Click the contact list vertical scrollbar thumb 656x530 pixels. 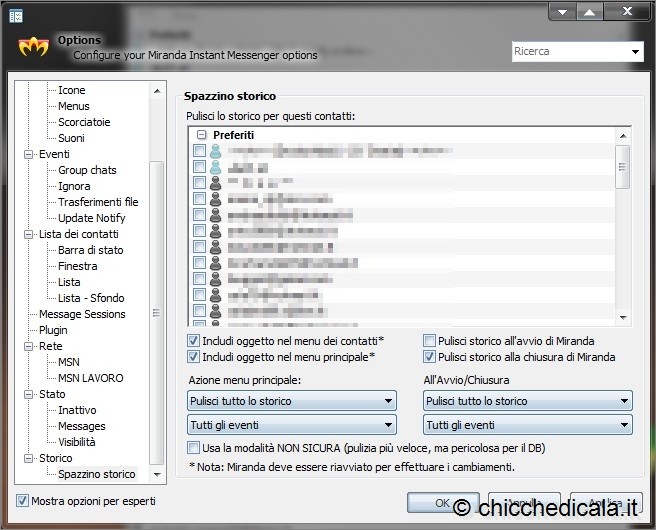point(622,167)
